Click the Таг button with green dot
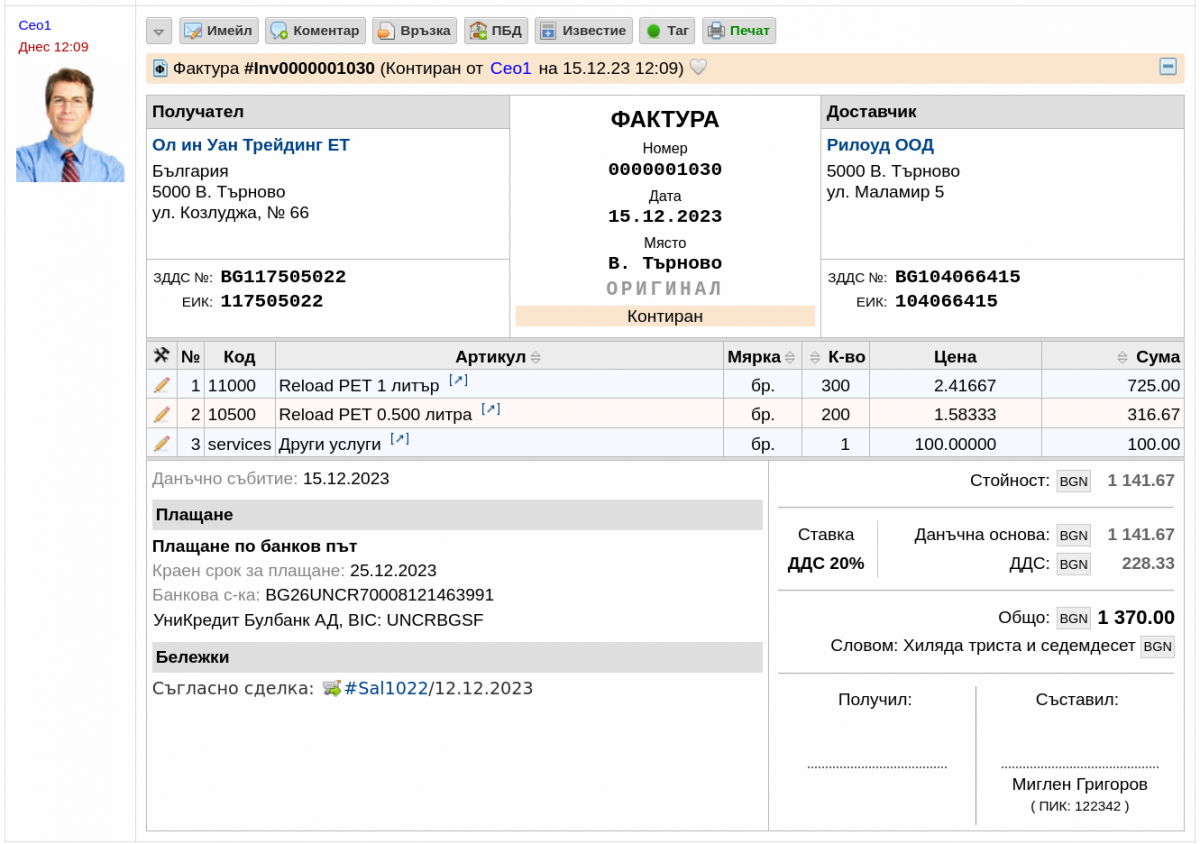 [667, 31]
